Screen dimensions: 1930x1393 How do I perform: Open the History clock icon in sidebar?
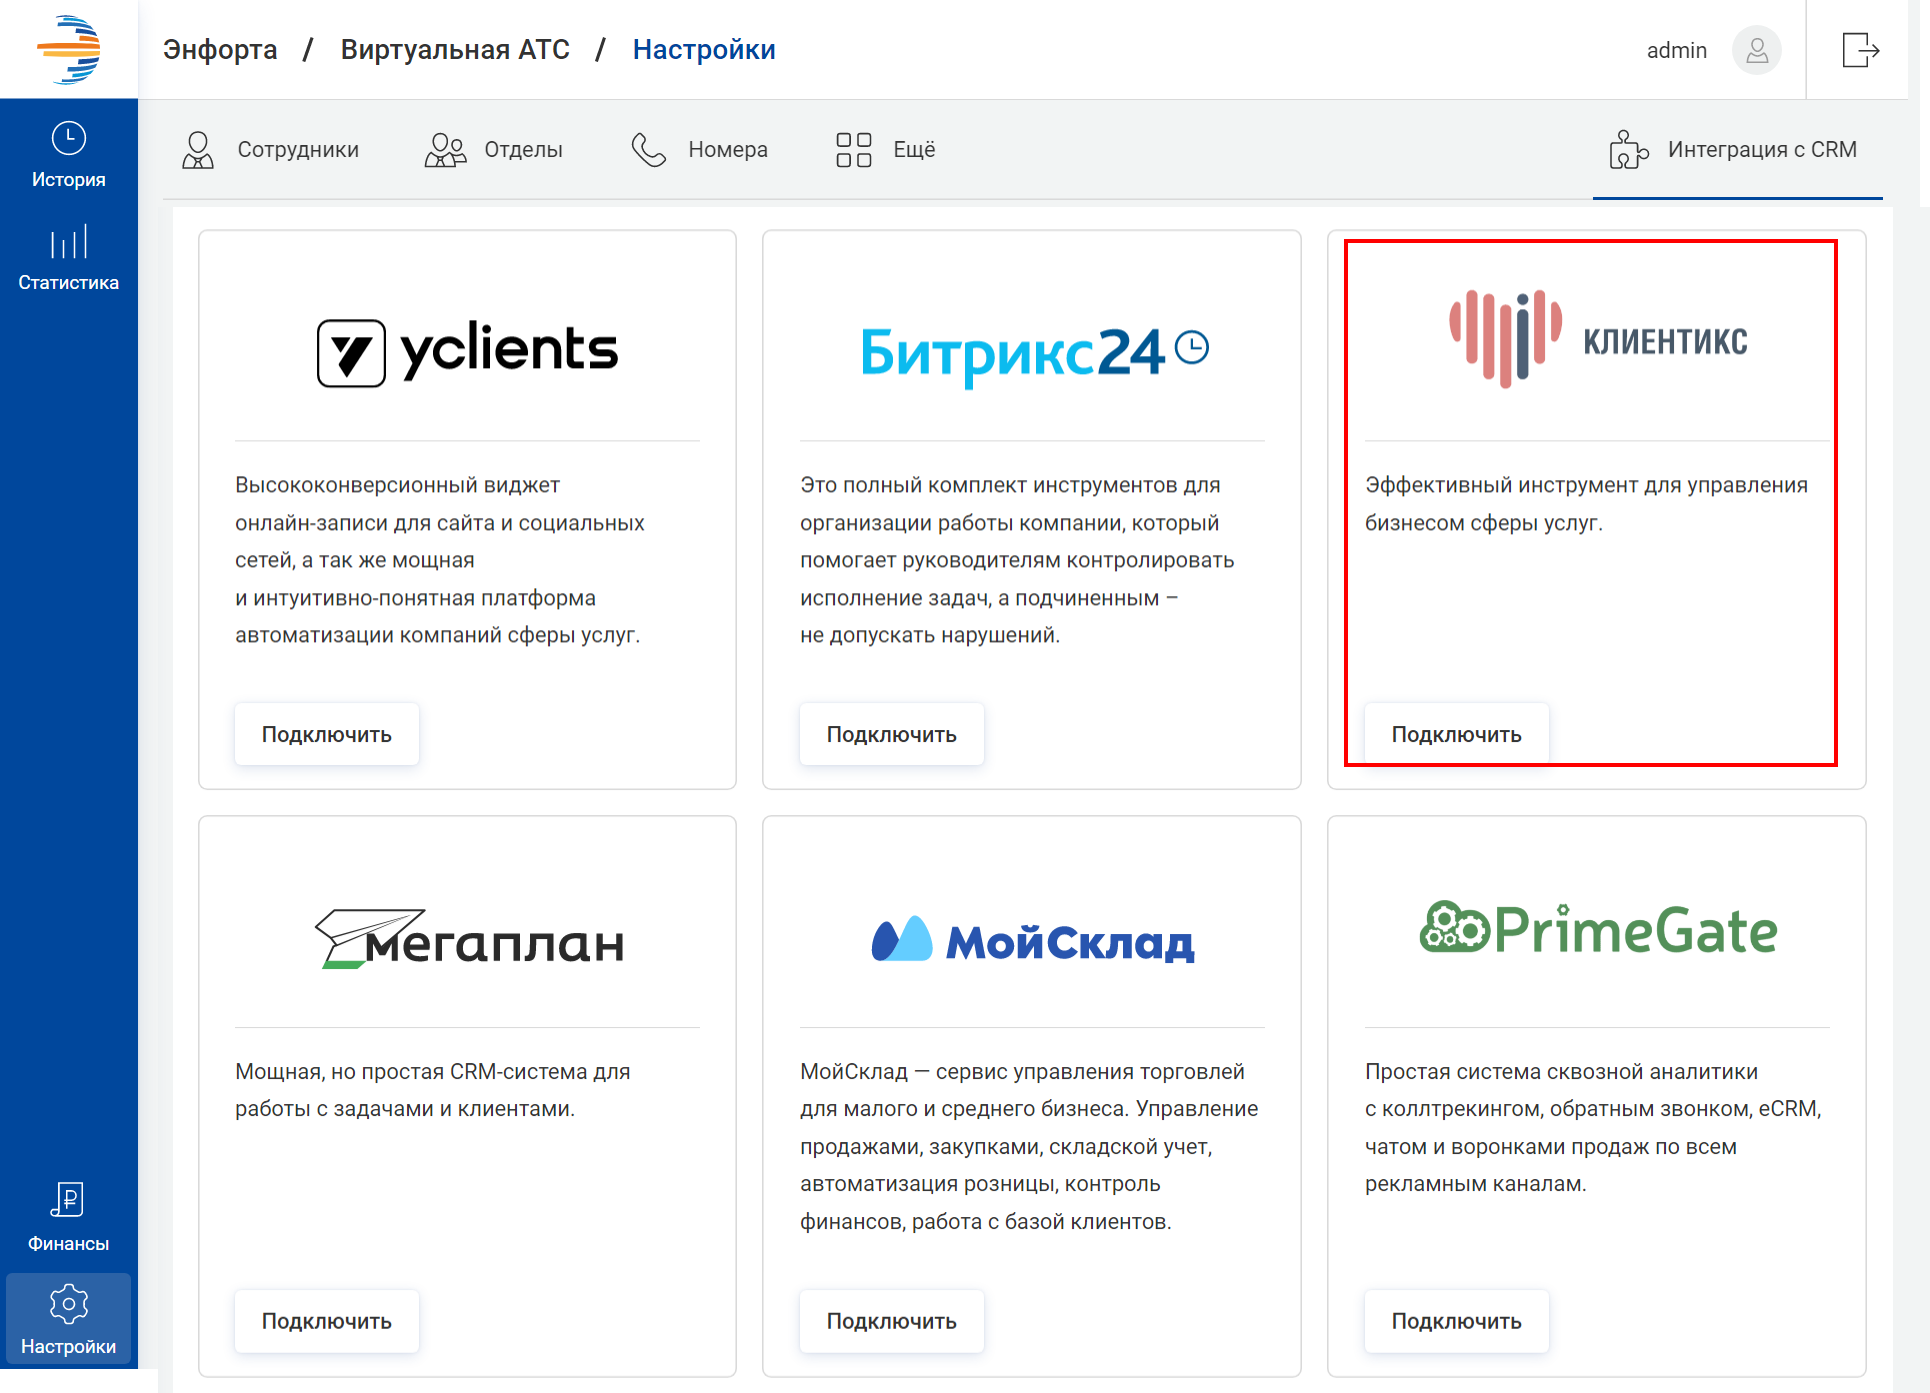(69, 138)
